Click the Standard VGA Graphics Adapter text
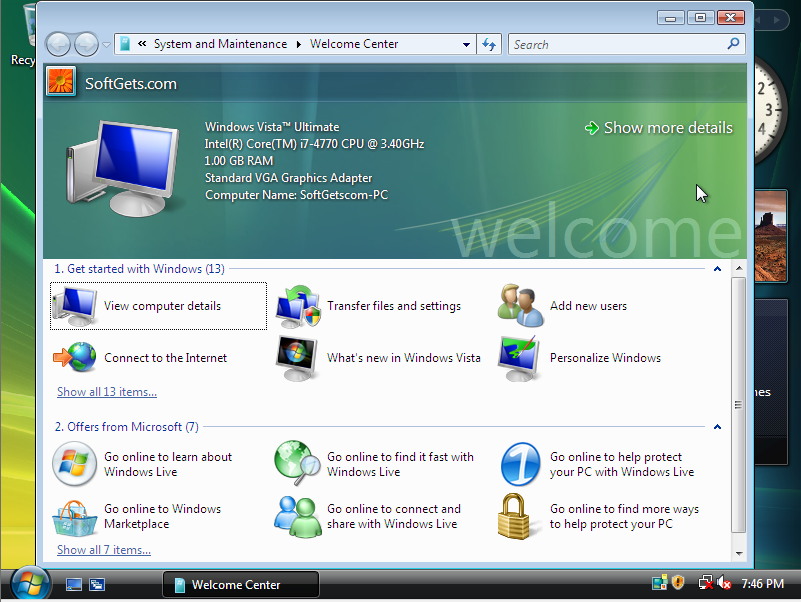 point(288,177)
